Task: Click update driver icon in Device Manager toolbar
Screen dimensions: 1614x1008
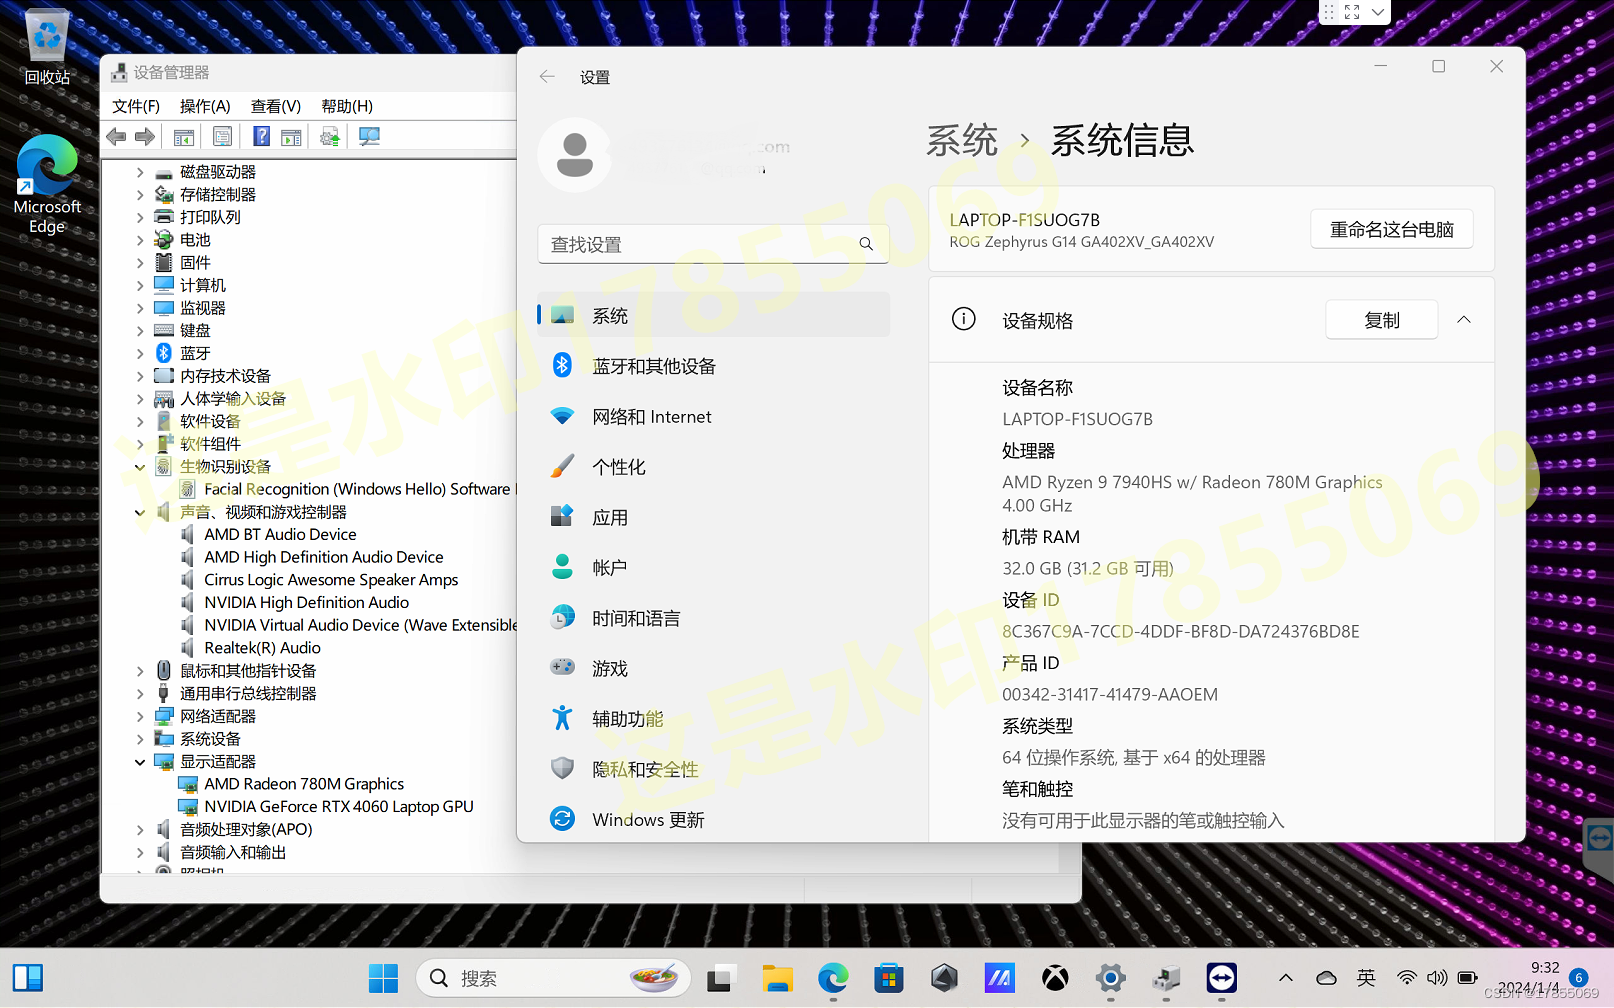Action: click(x=329, y=137)
